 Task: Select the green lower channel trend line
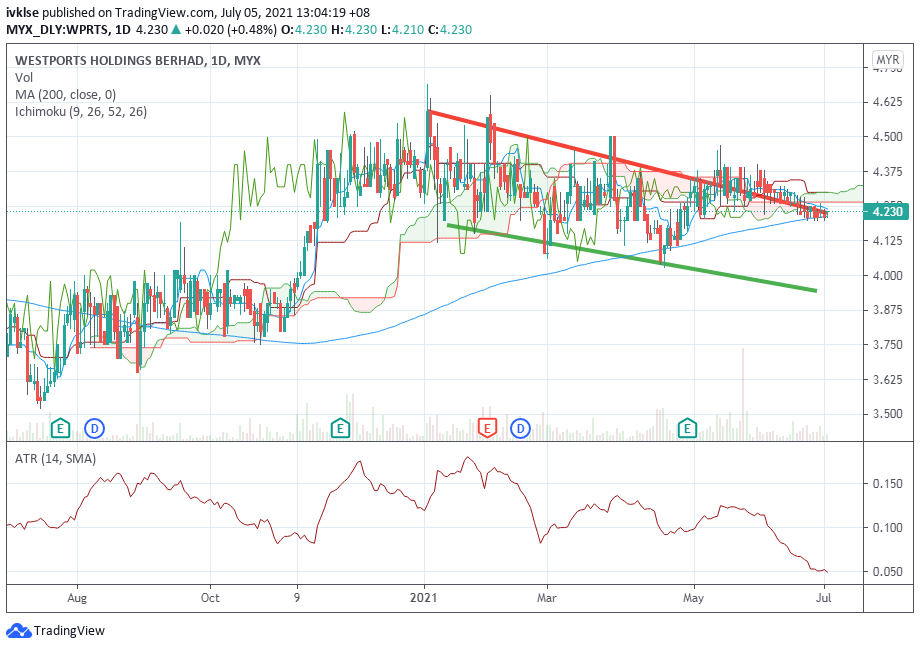click(x=632, y=258)
